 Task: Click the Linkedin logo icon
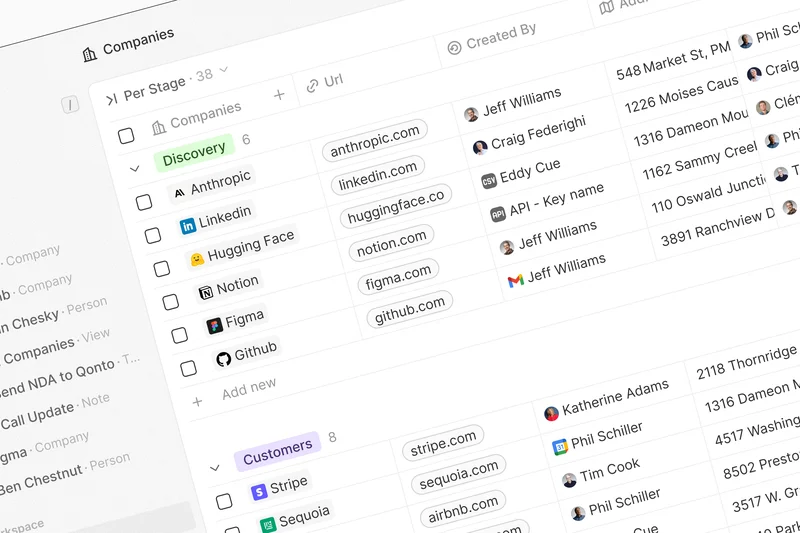tap(188, 225)
